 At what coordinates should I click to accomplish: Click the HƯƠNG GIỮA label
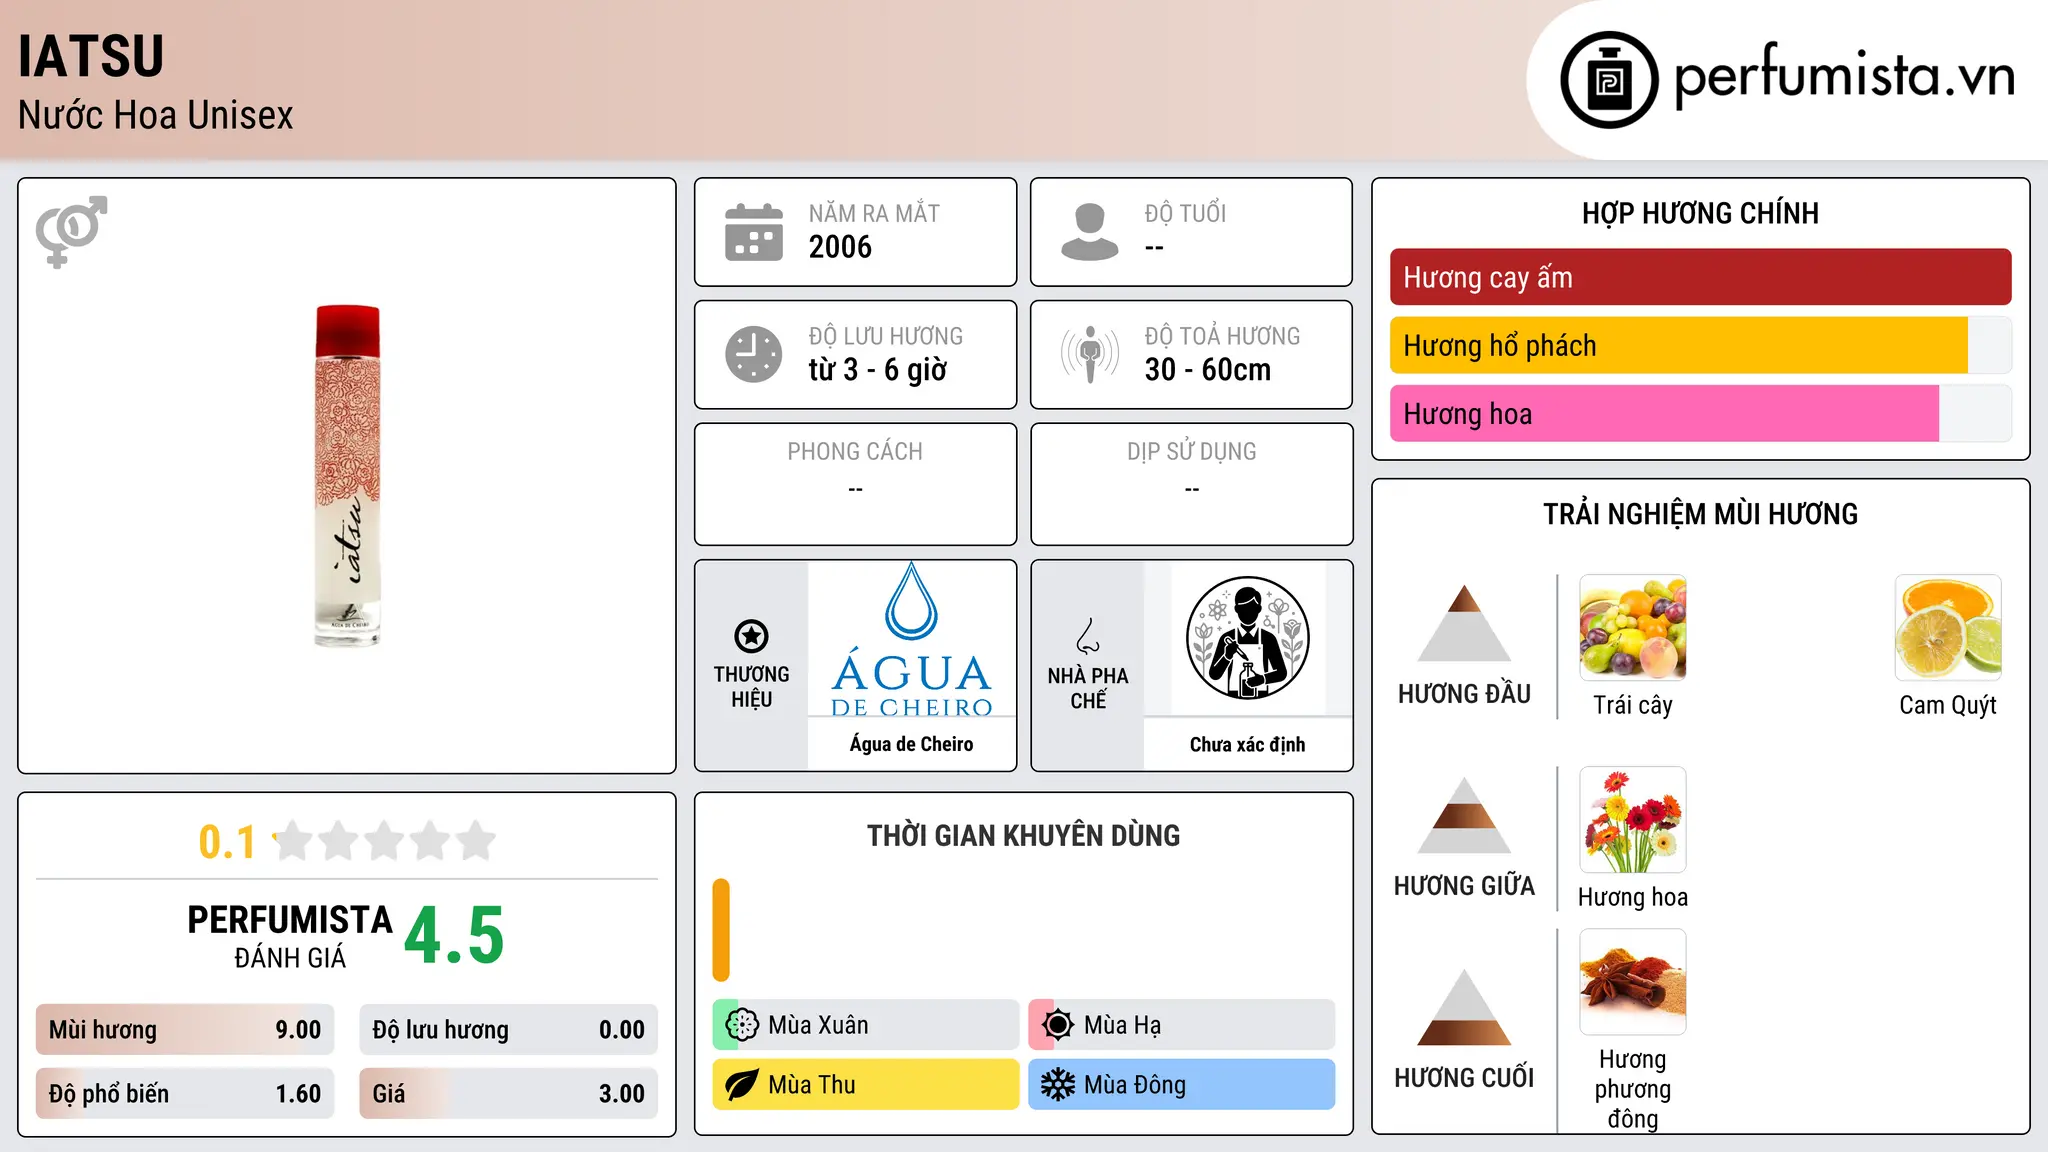[1464, 886]
